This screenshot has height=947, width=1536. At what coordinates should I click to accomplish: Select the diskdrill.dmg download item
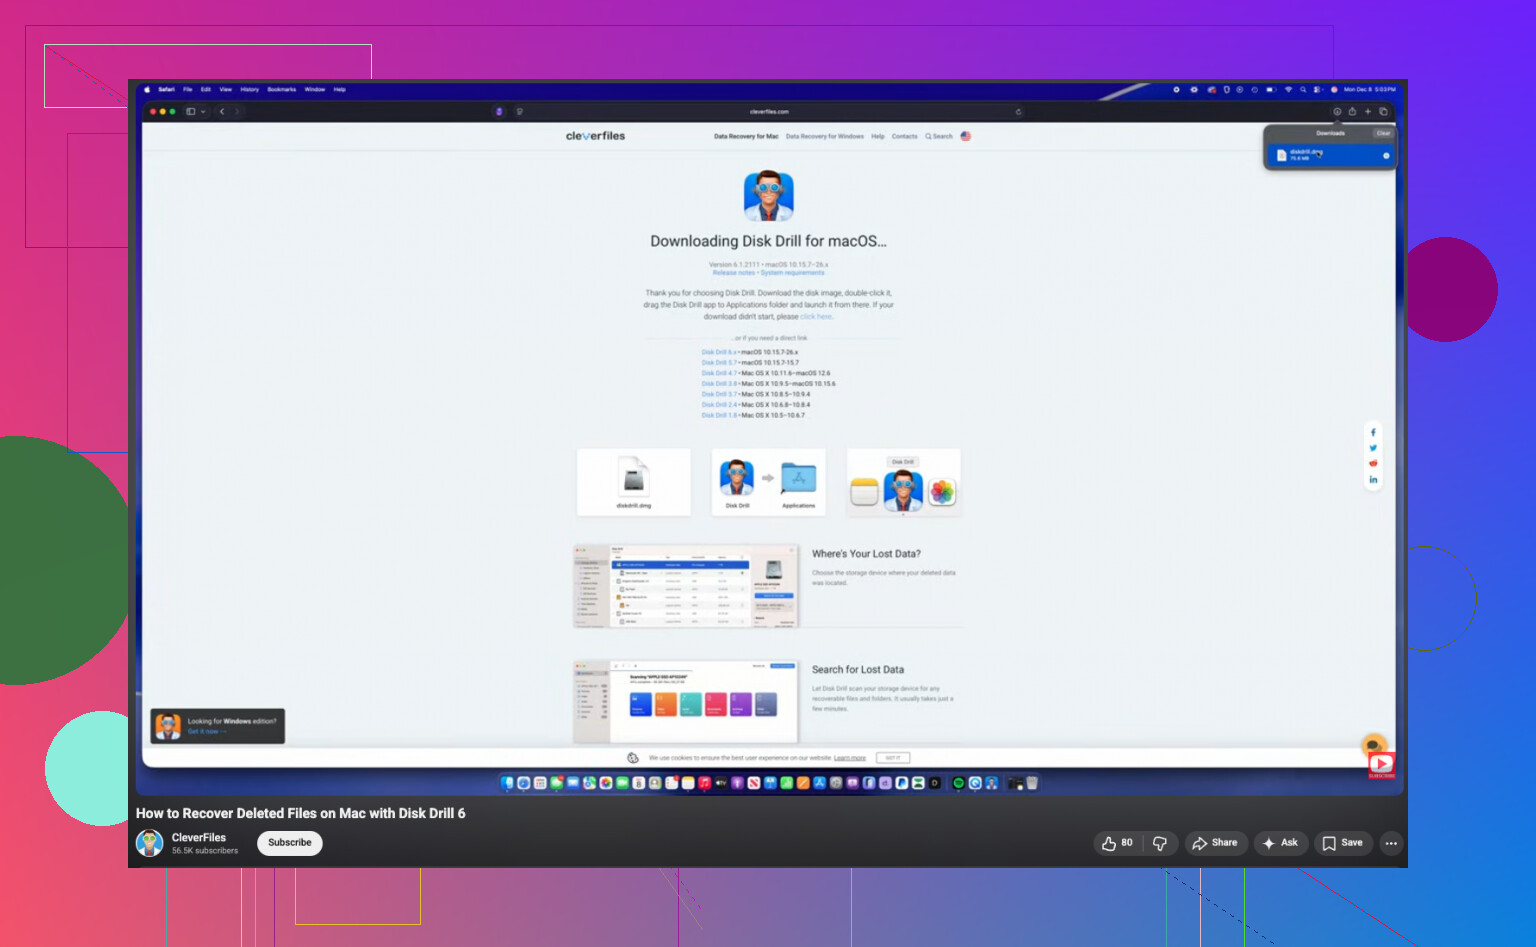click(1330, 155)
